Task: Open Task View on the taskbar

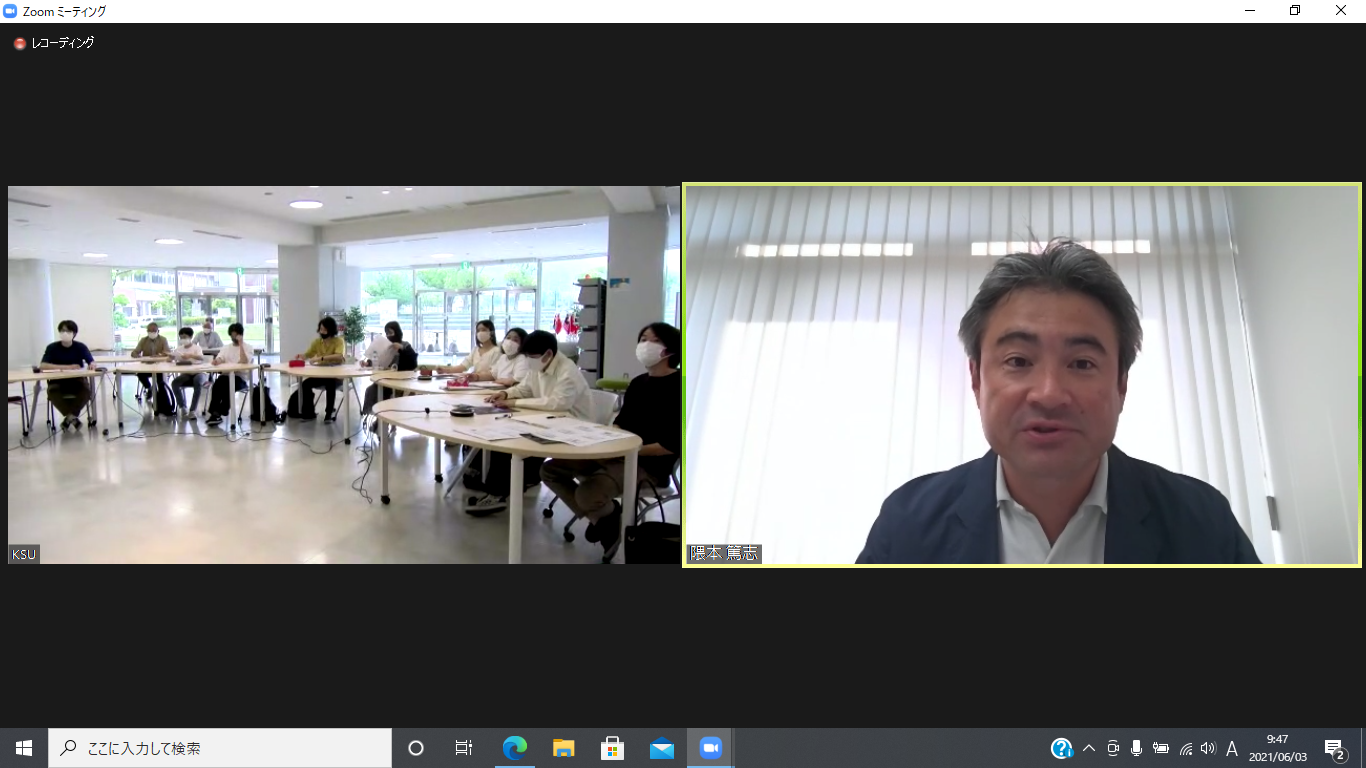Action: (464, 748)
